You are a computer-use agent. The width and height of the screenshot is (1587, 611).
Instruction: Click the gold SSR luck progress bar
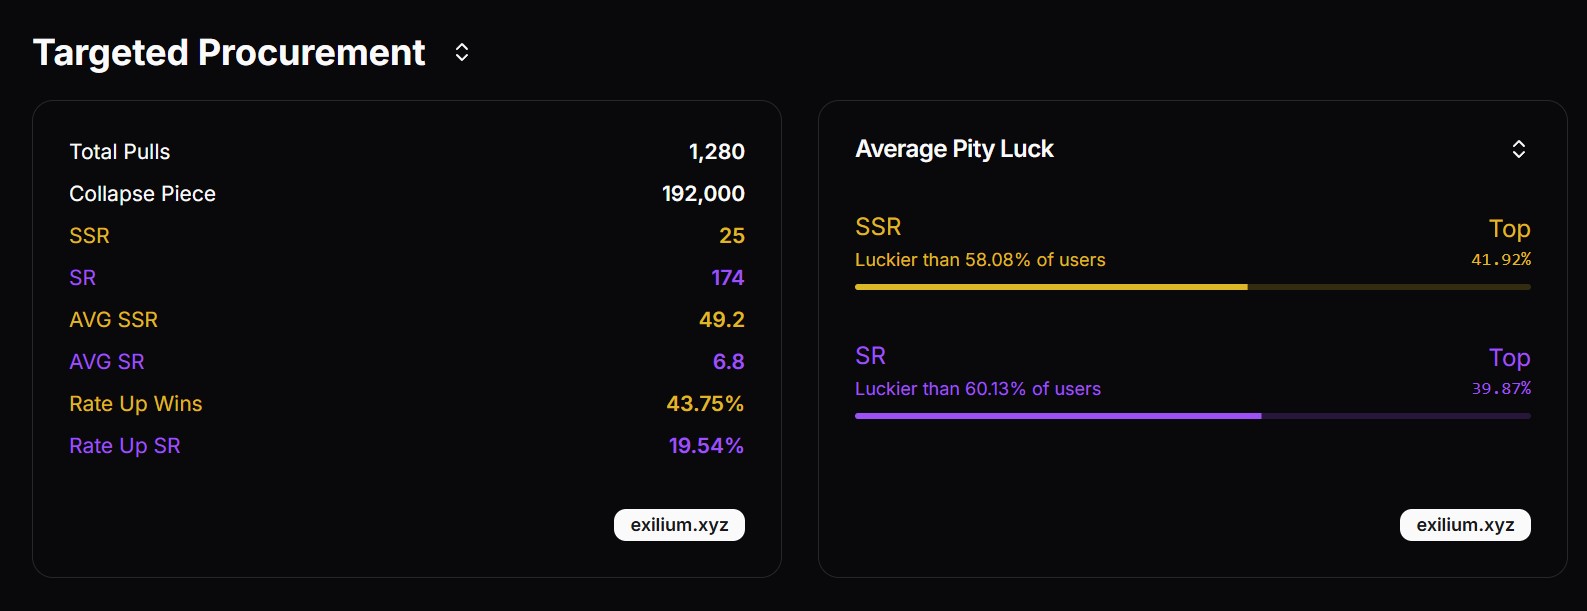click(x=1192, y=287)
